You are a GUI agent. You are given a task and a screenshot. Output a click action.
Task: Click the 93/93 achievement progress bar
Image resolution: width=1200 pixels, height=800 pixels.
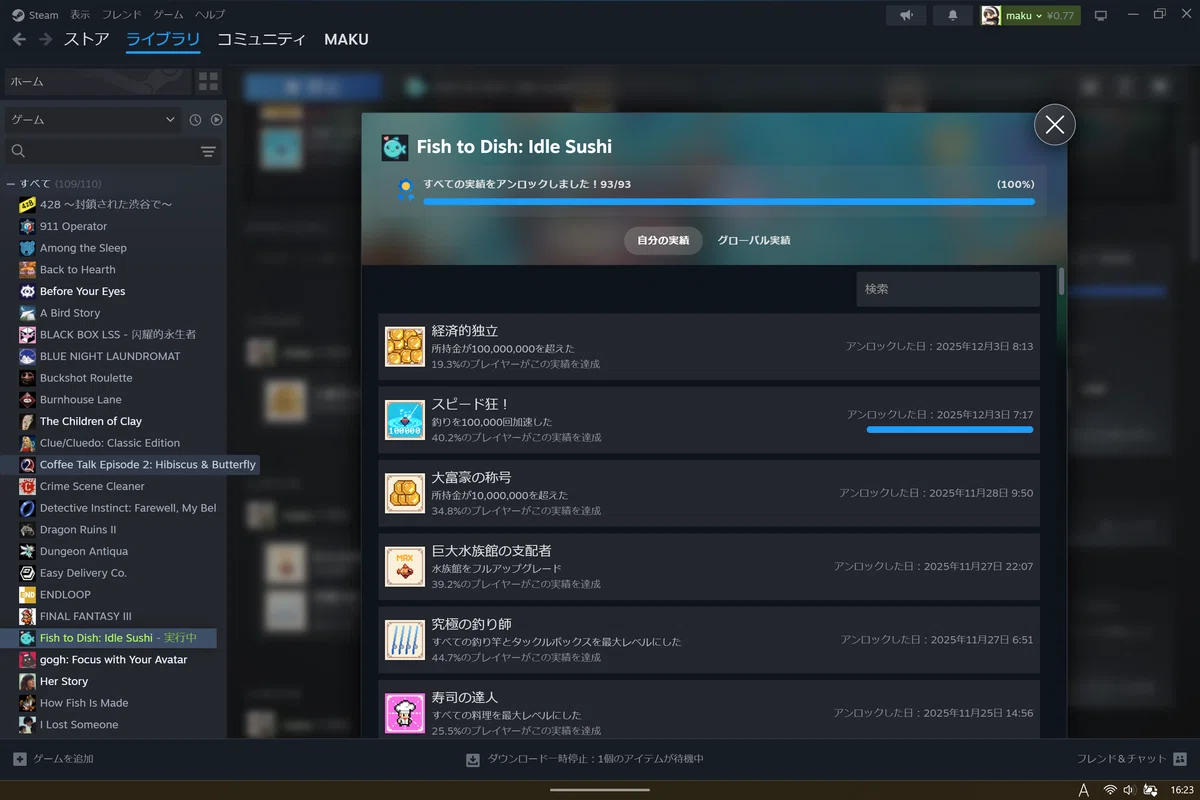(729, 202)
